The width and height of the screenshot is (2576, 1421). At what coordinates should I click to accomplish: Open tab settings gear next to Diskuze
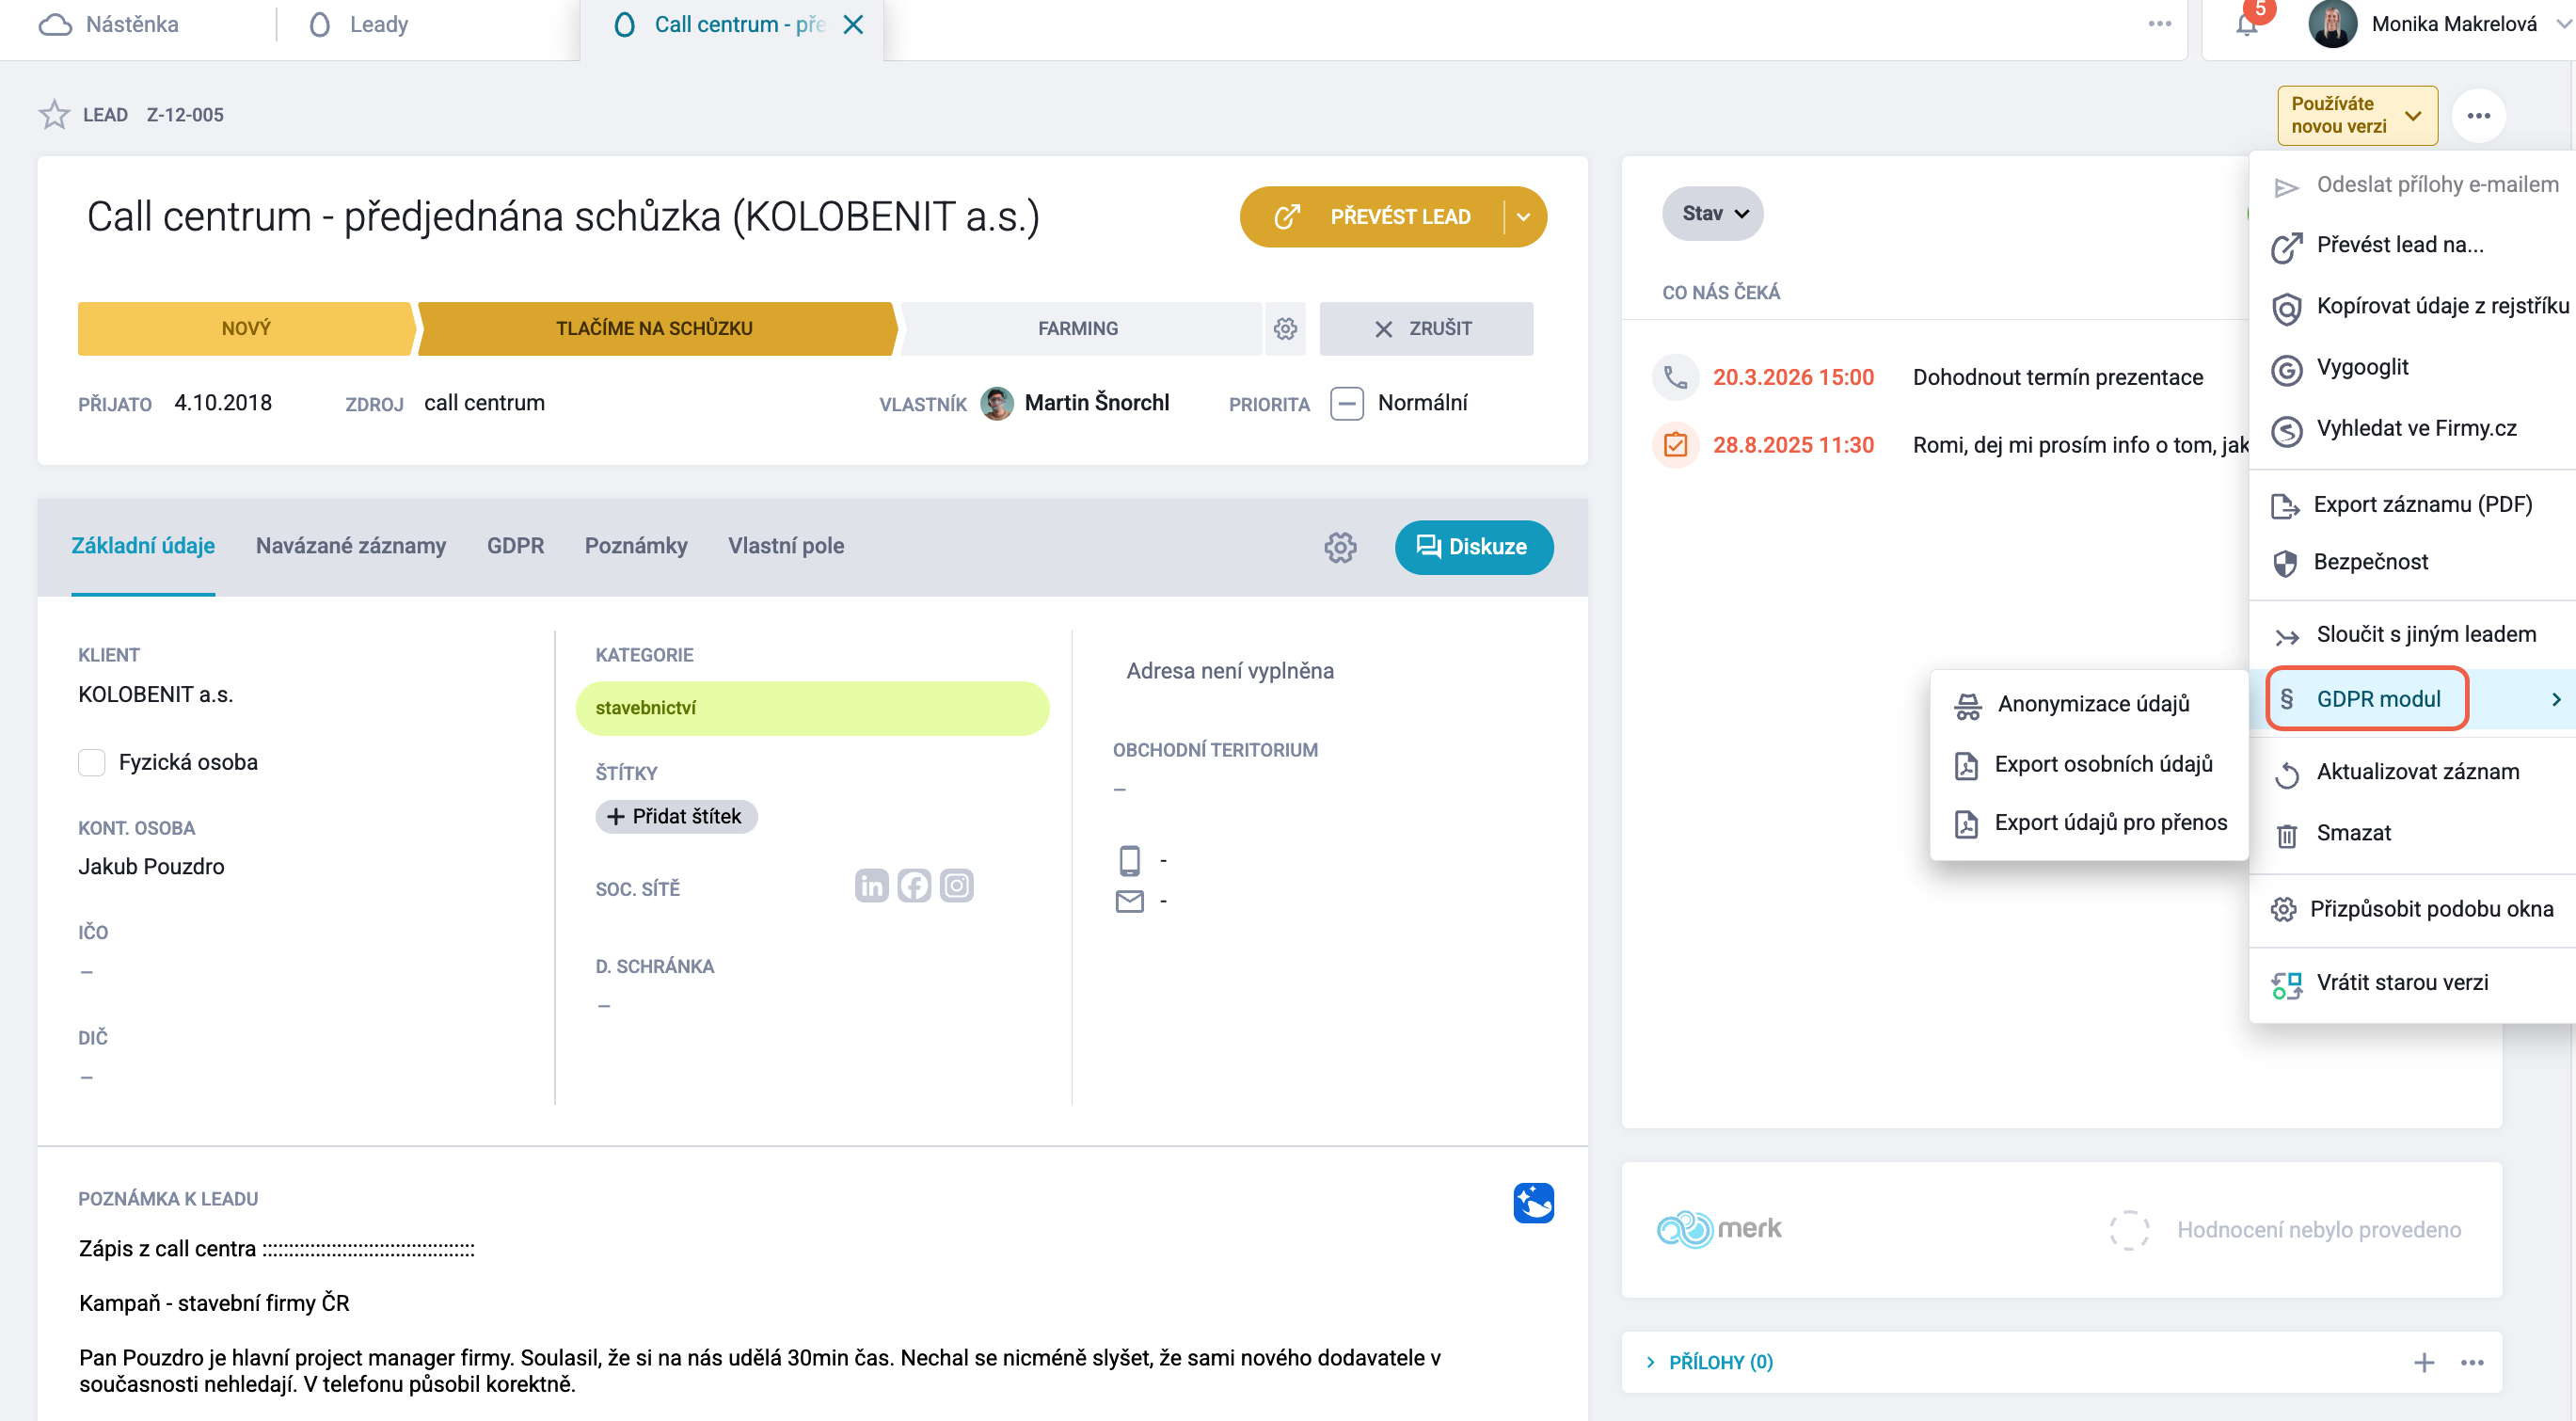(x=1340, y=547)
